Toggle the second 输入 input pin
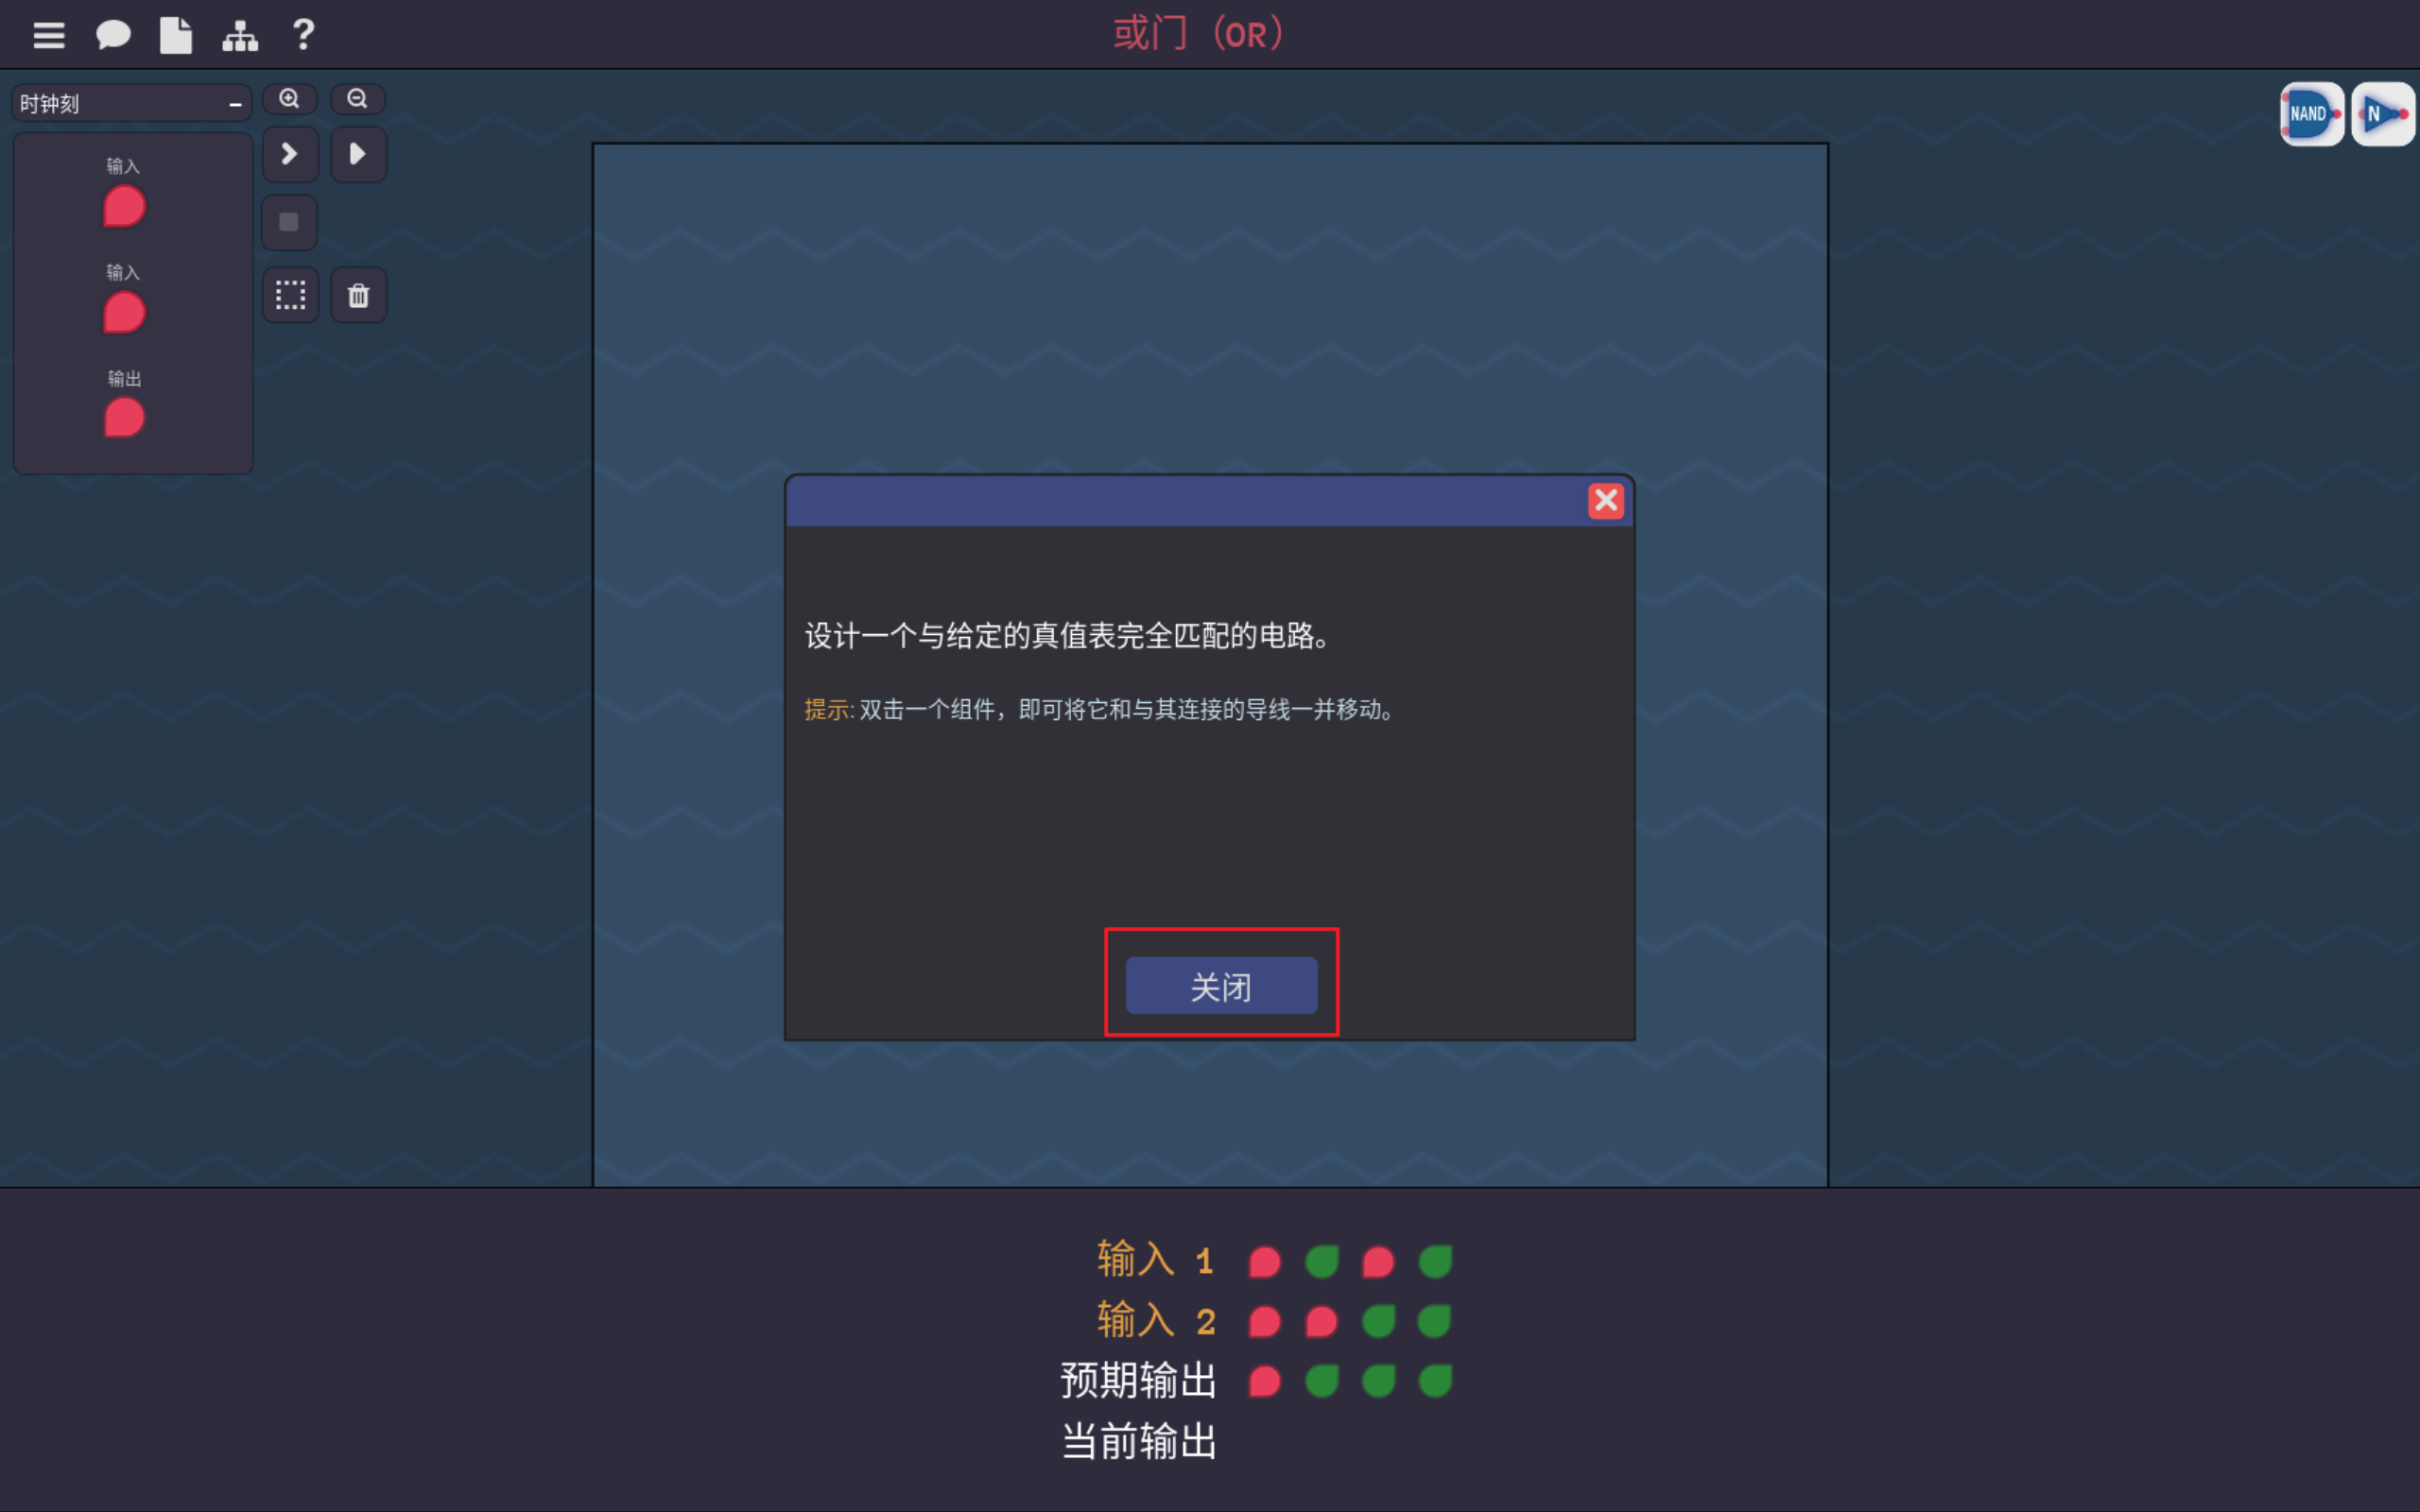The width and height of the screenshot is (2420, 1512). tap(124, 313)
